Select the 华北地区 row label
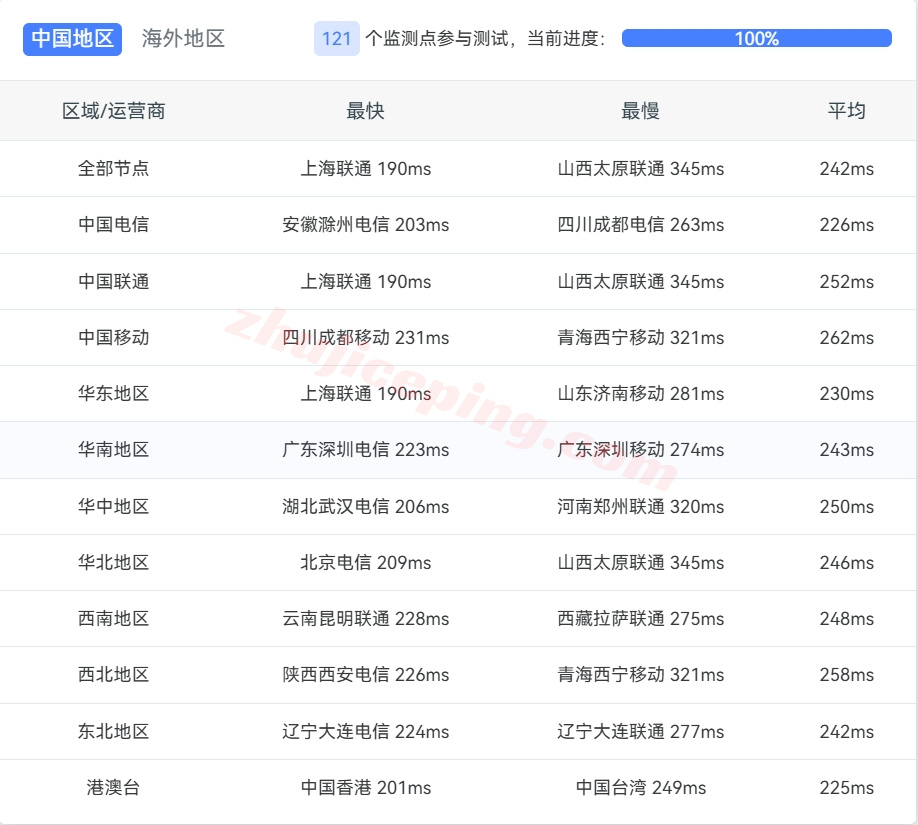Screen dimensions: 918x825 [x=114, y=563]
